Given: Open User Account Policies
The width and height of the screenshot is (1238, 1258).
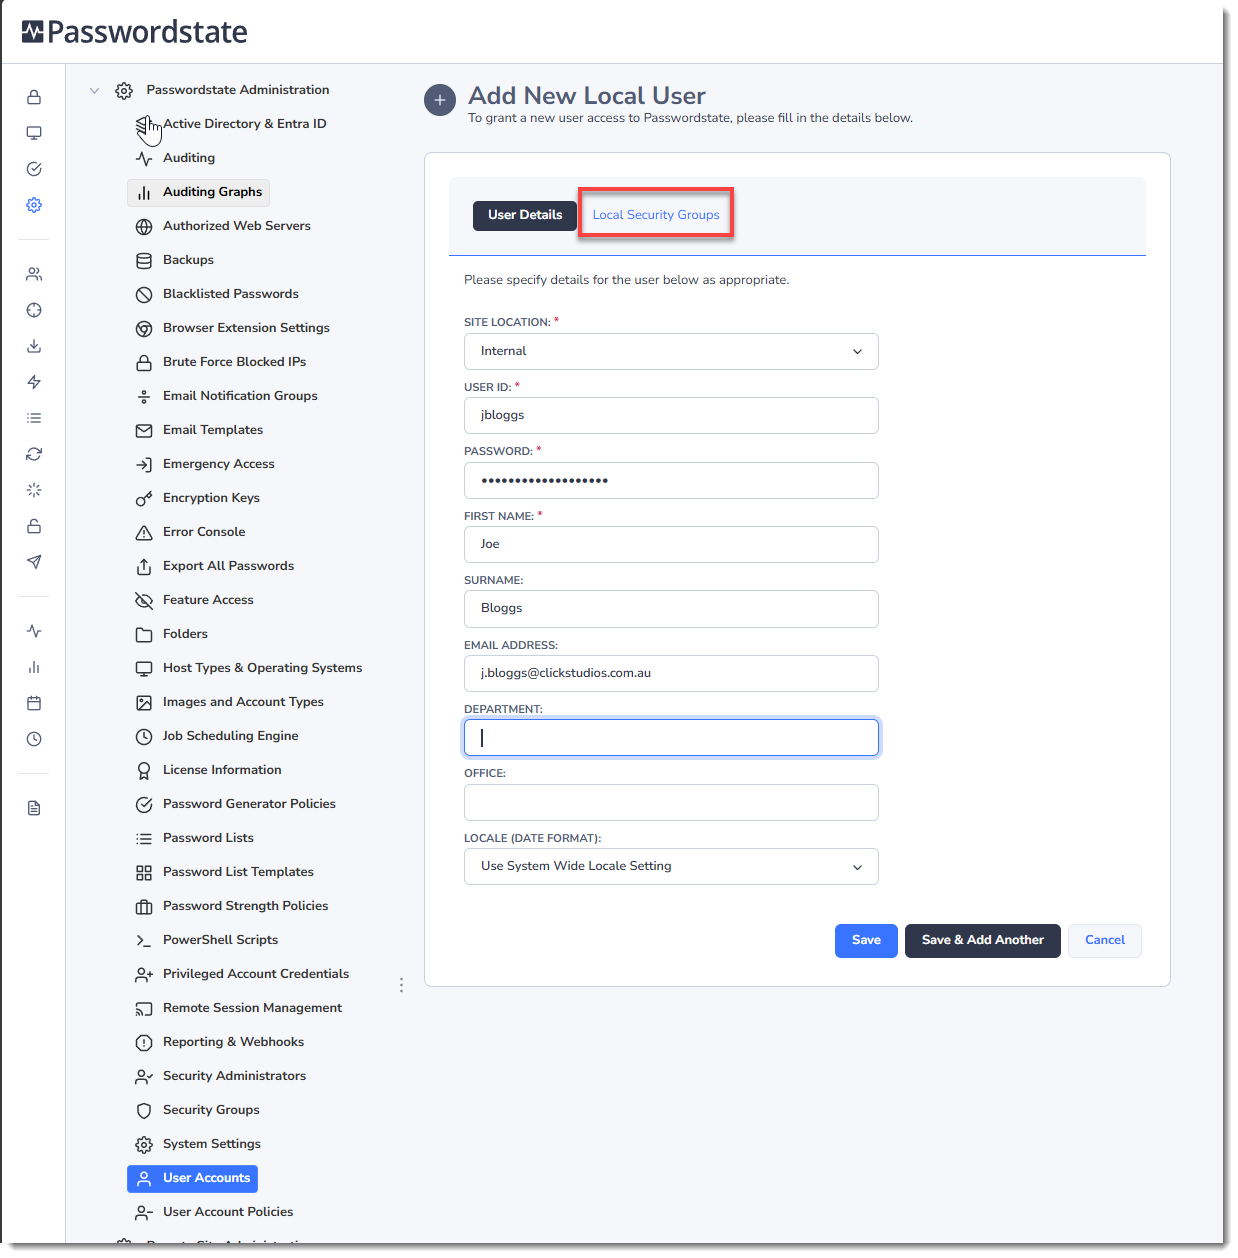Looking at the screenshot, I should click(x=228, y=1212).
